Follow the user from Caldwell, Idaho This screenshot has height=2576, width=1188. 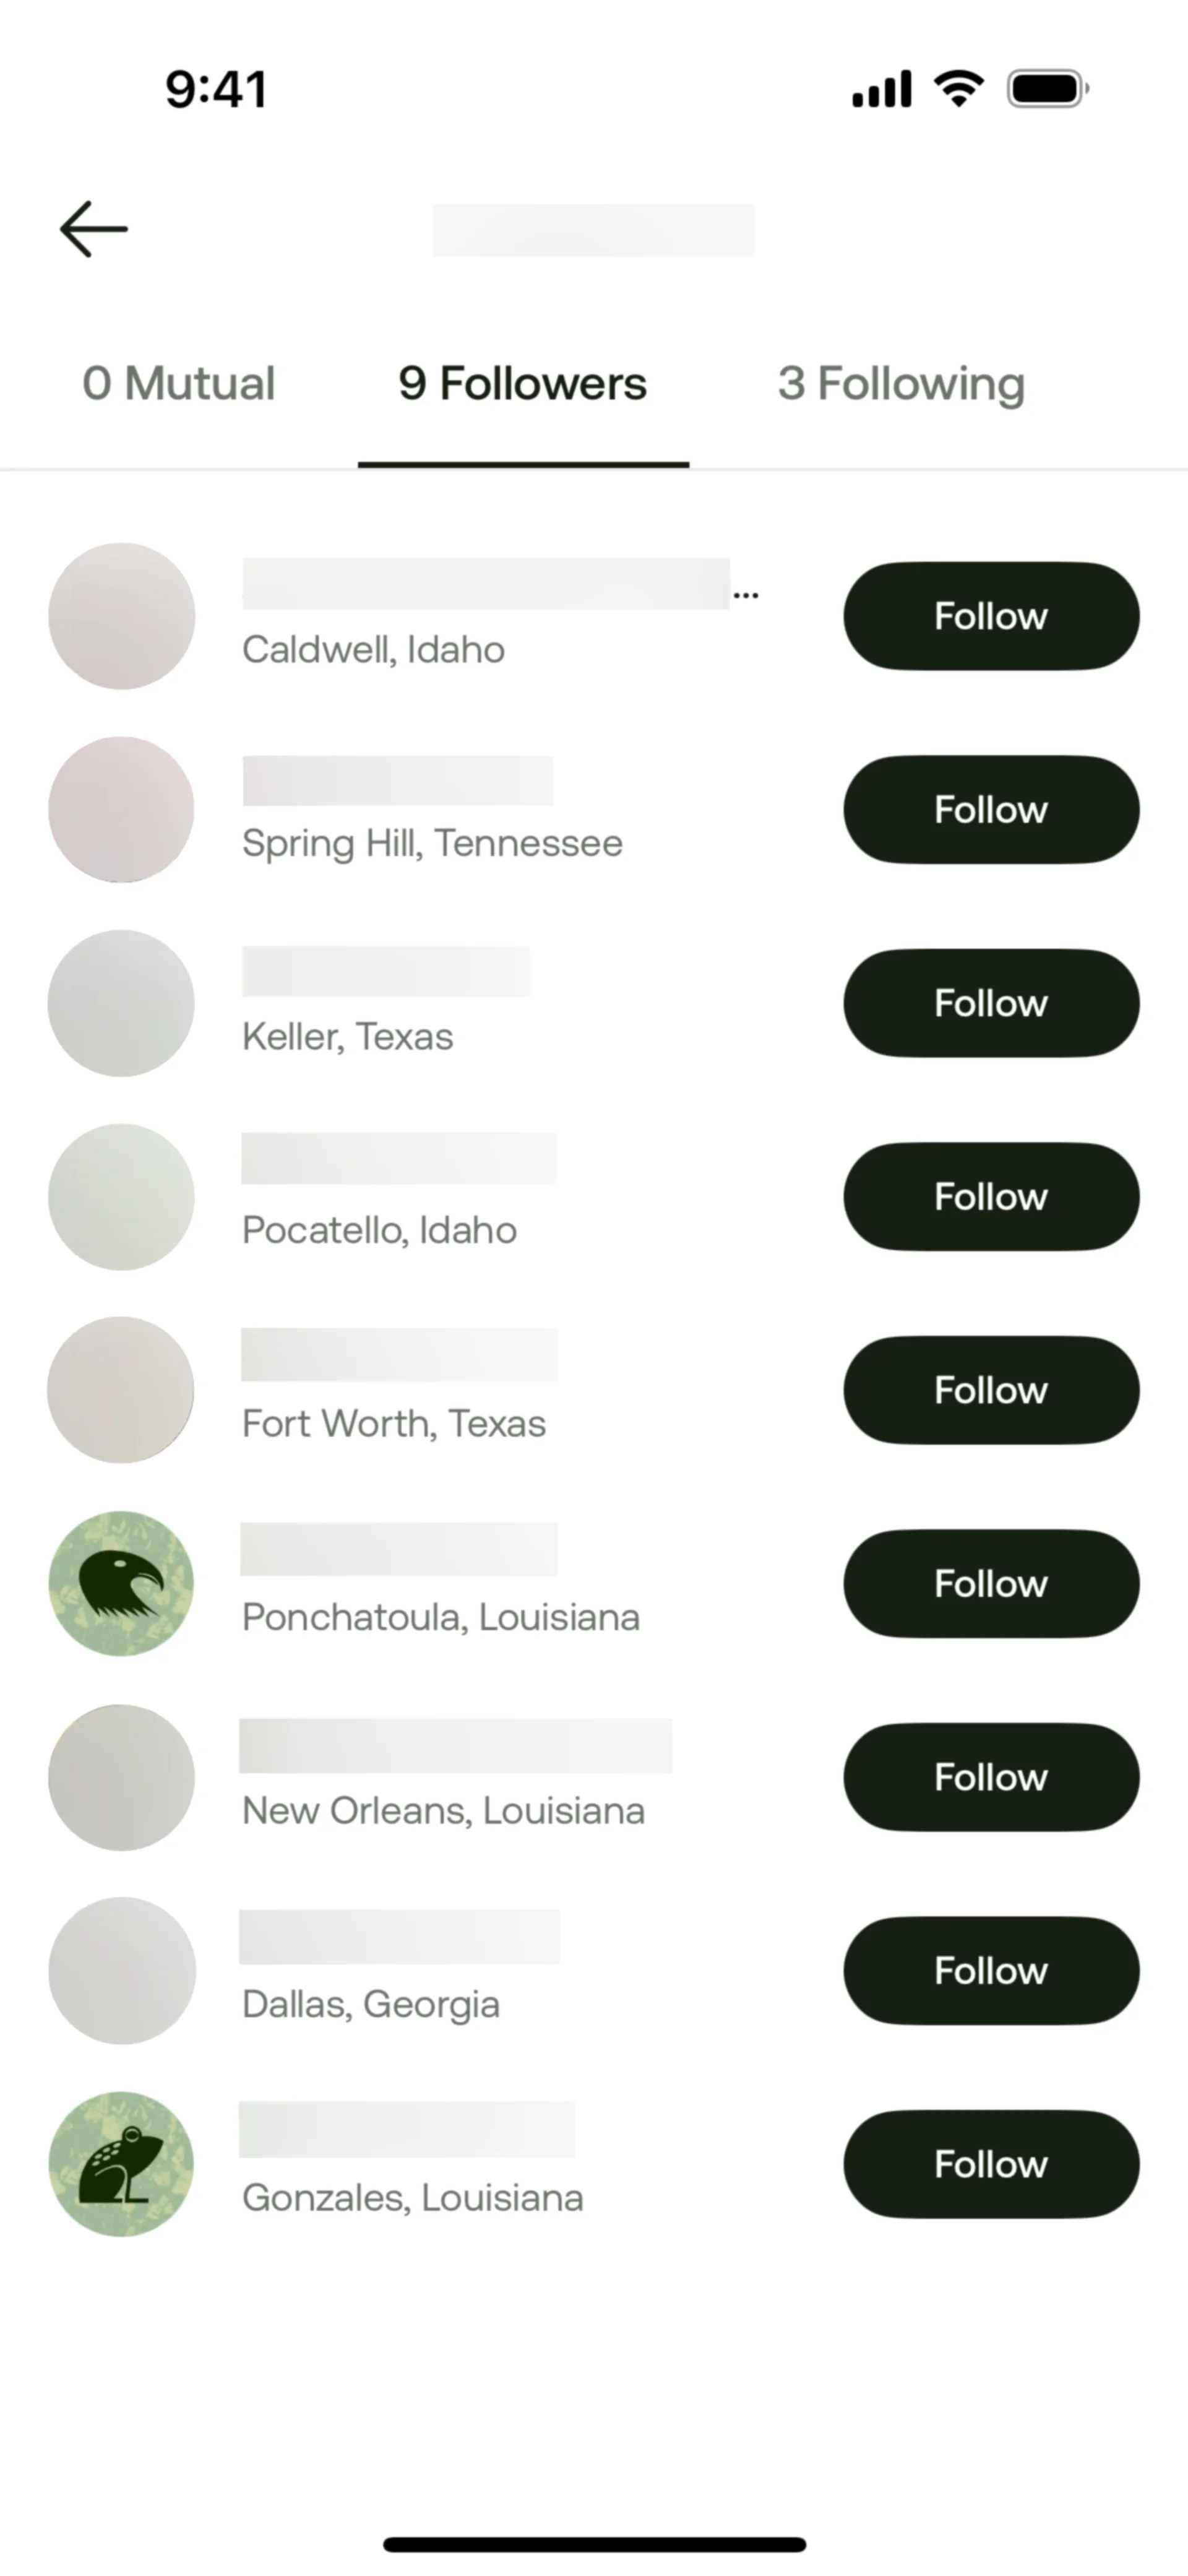click(990, 616)
